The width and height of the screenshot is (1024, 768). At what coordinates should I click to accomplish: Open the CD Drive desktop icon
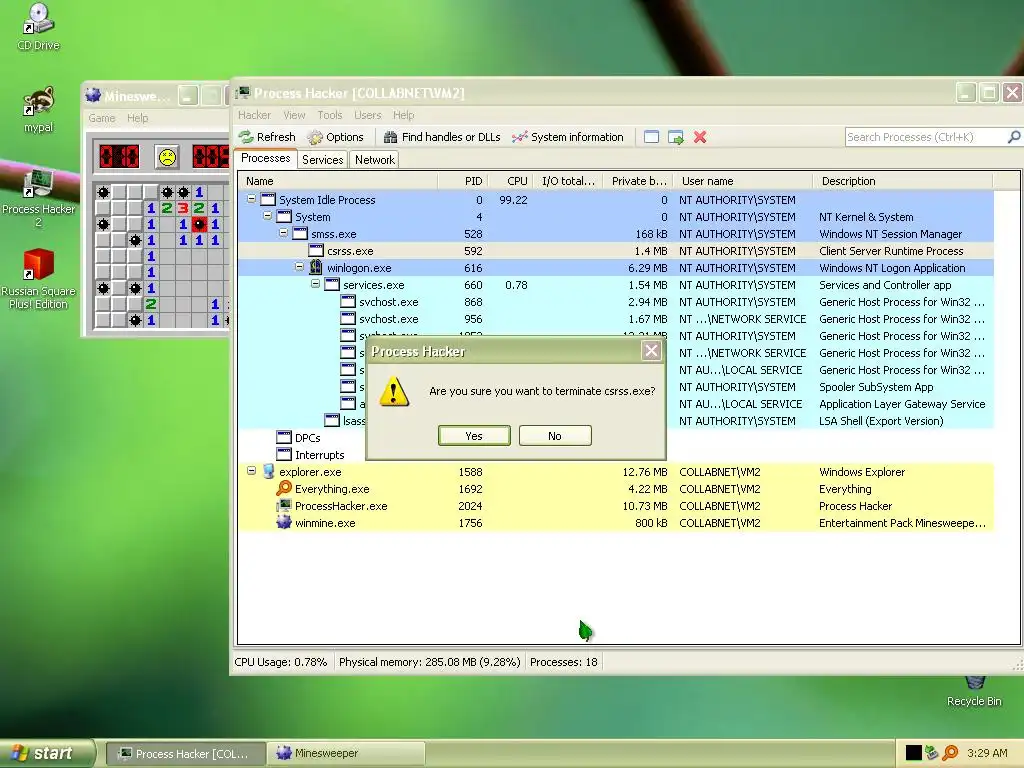tap(38, 27)
